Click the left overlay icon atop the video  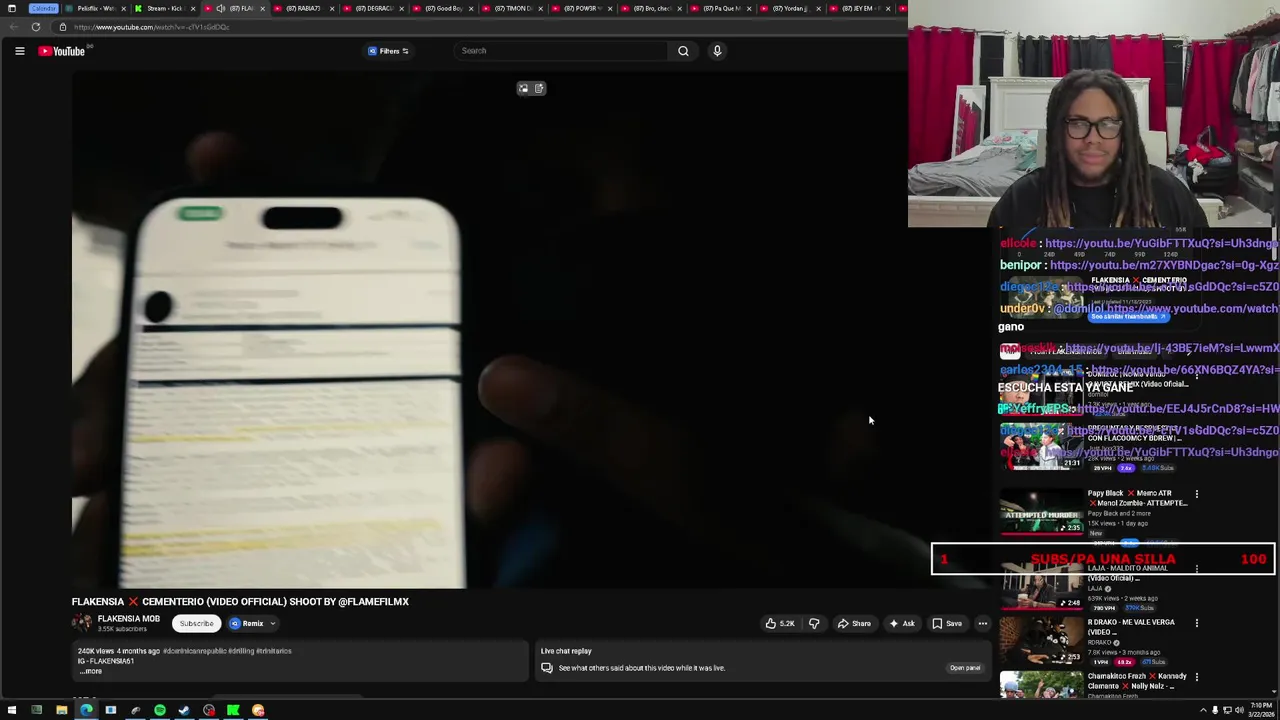pos(523,88)
